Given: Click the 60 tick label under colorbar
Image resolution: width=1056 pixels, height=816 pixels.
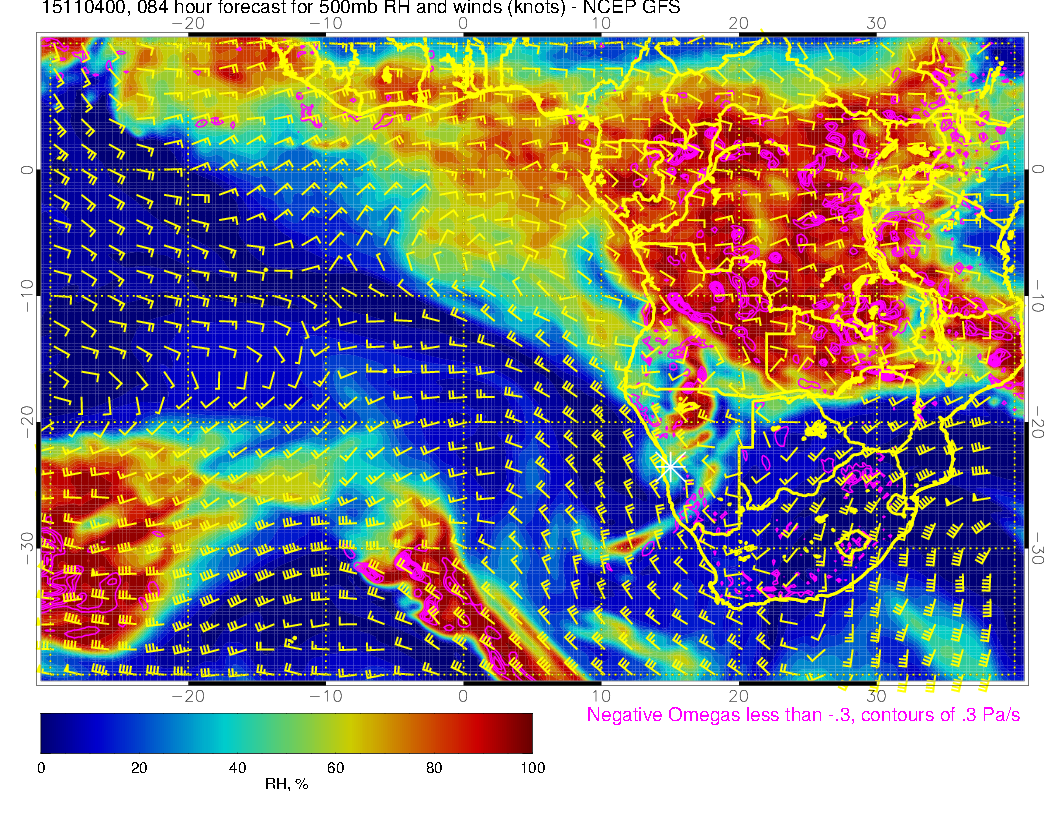Looking at the screenshot, I should point(335,767).
